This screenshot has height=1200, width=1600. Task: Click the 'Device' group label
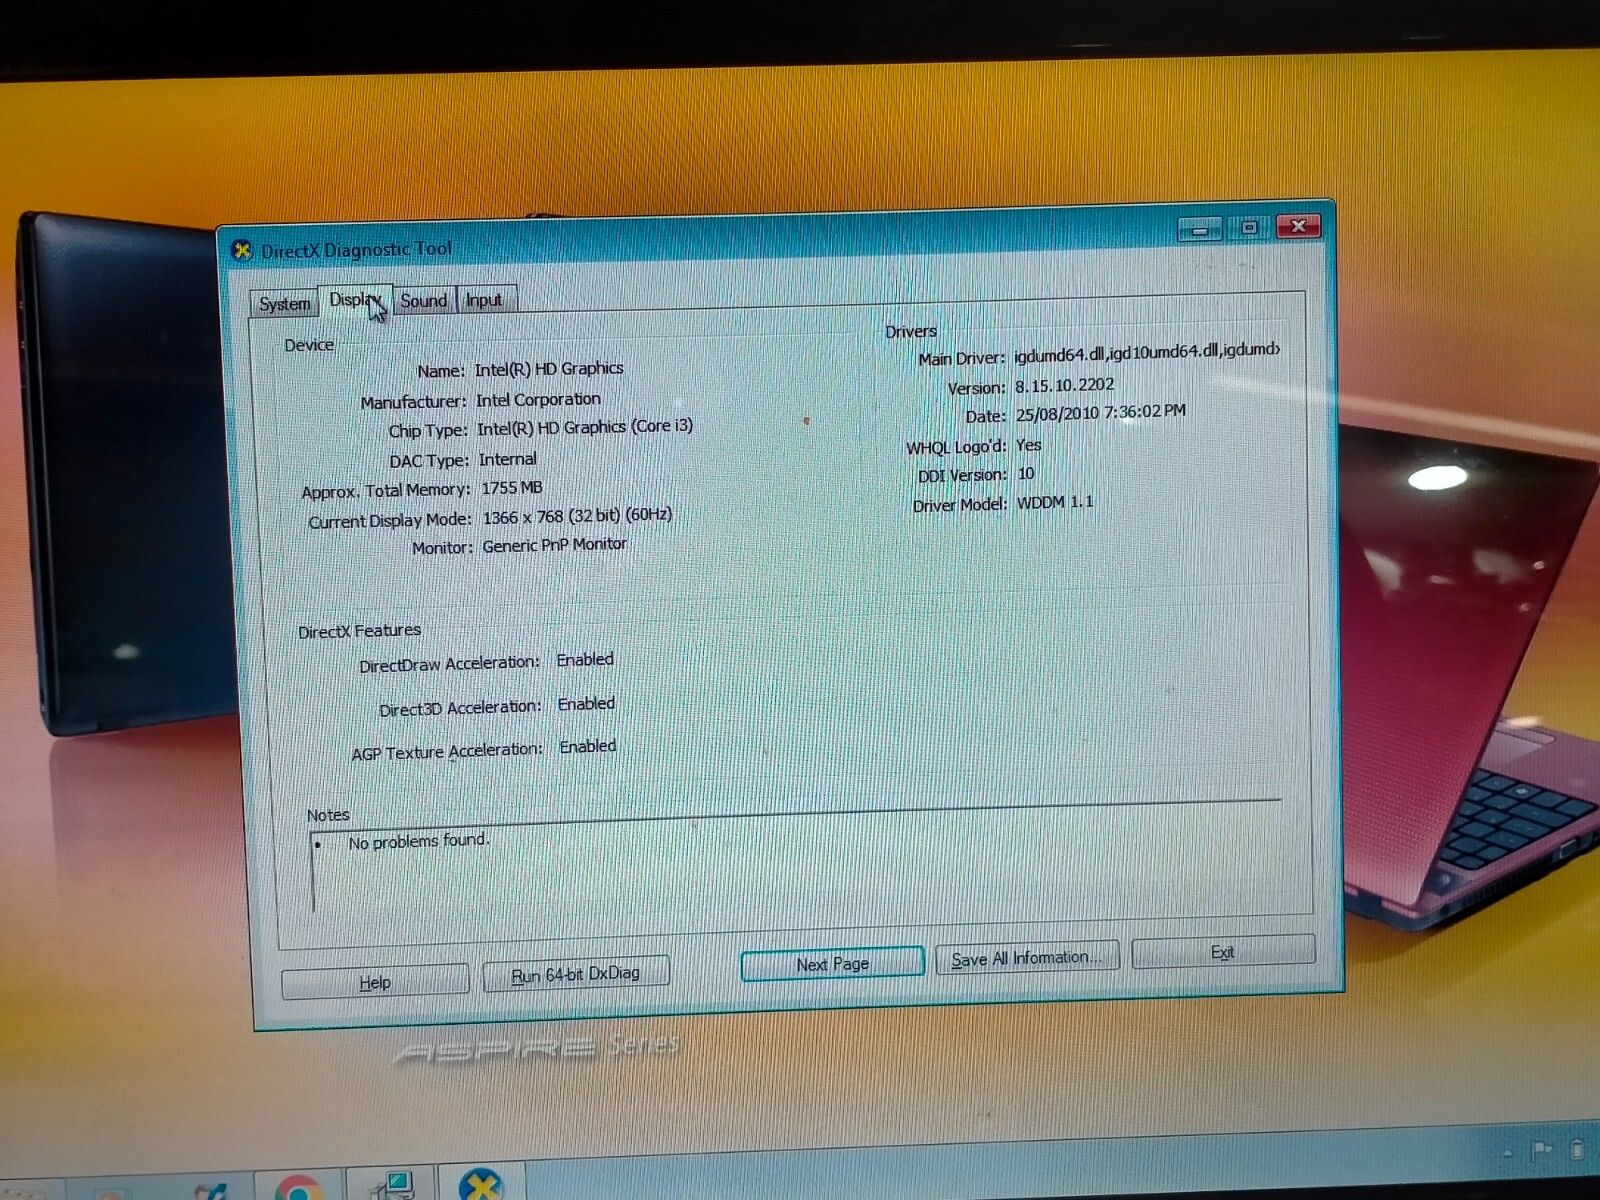(x=309, y=345)
